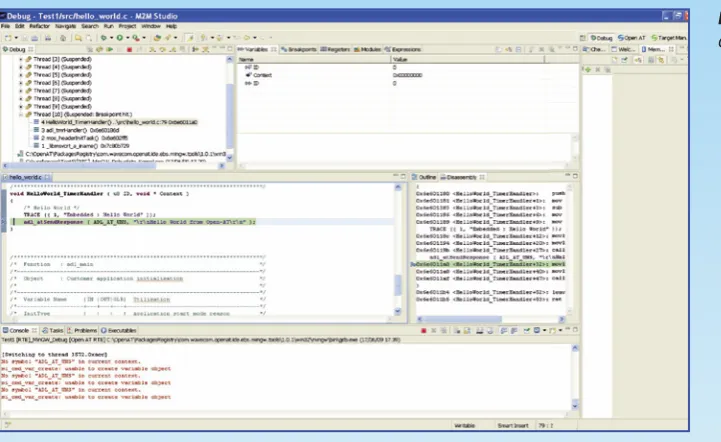The width and height of the screenshot is (721, 442).
Task: Switch to the Target Management perspective
Action: click(x=669, y=38)
